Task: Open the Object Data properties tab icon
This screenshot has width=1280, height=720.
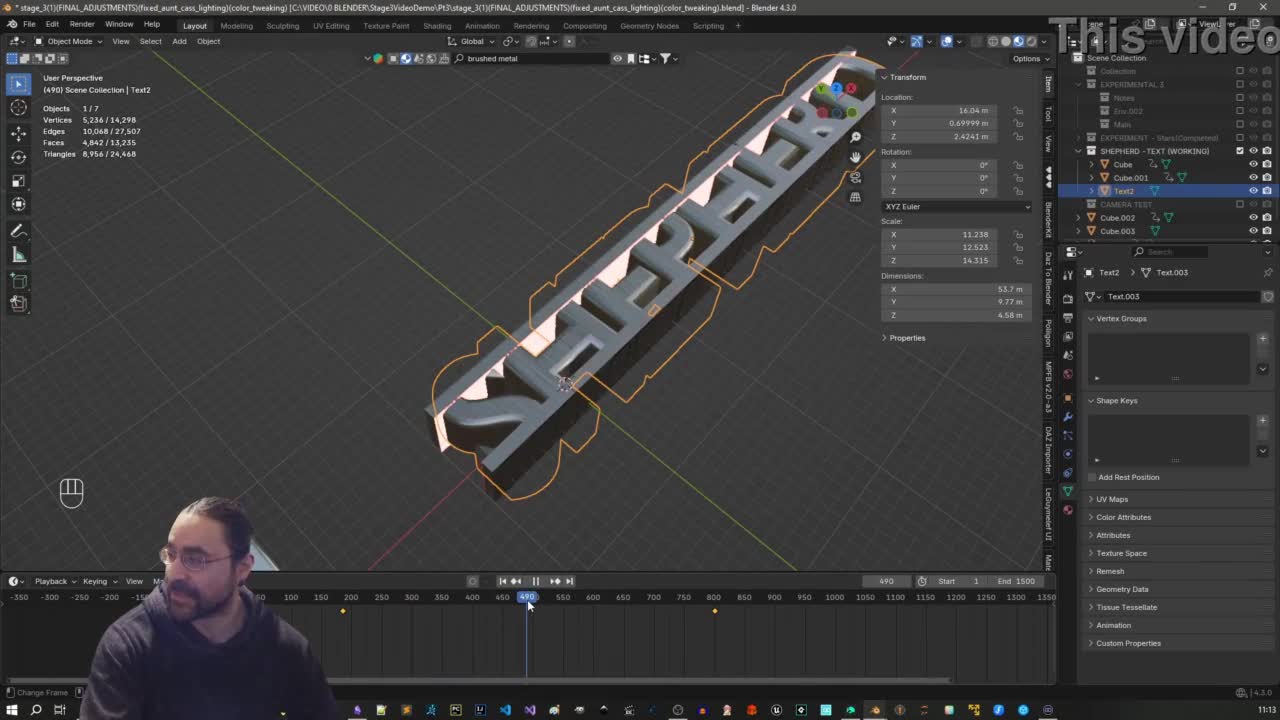Action: (x=1067, y=491)
